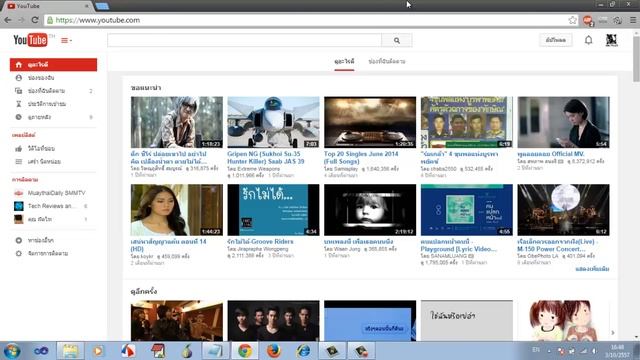Open Internet Explorer from the taskbar
Image resolution: width=640 pixels, height=360 pixels.
point(303,351)
